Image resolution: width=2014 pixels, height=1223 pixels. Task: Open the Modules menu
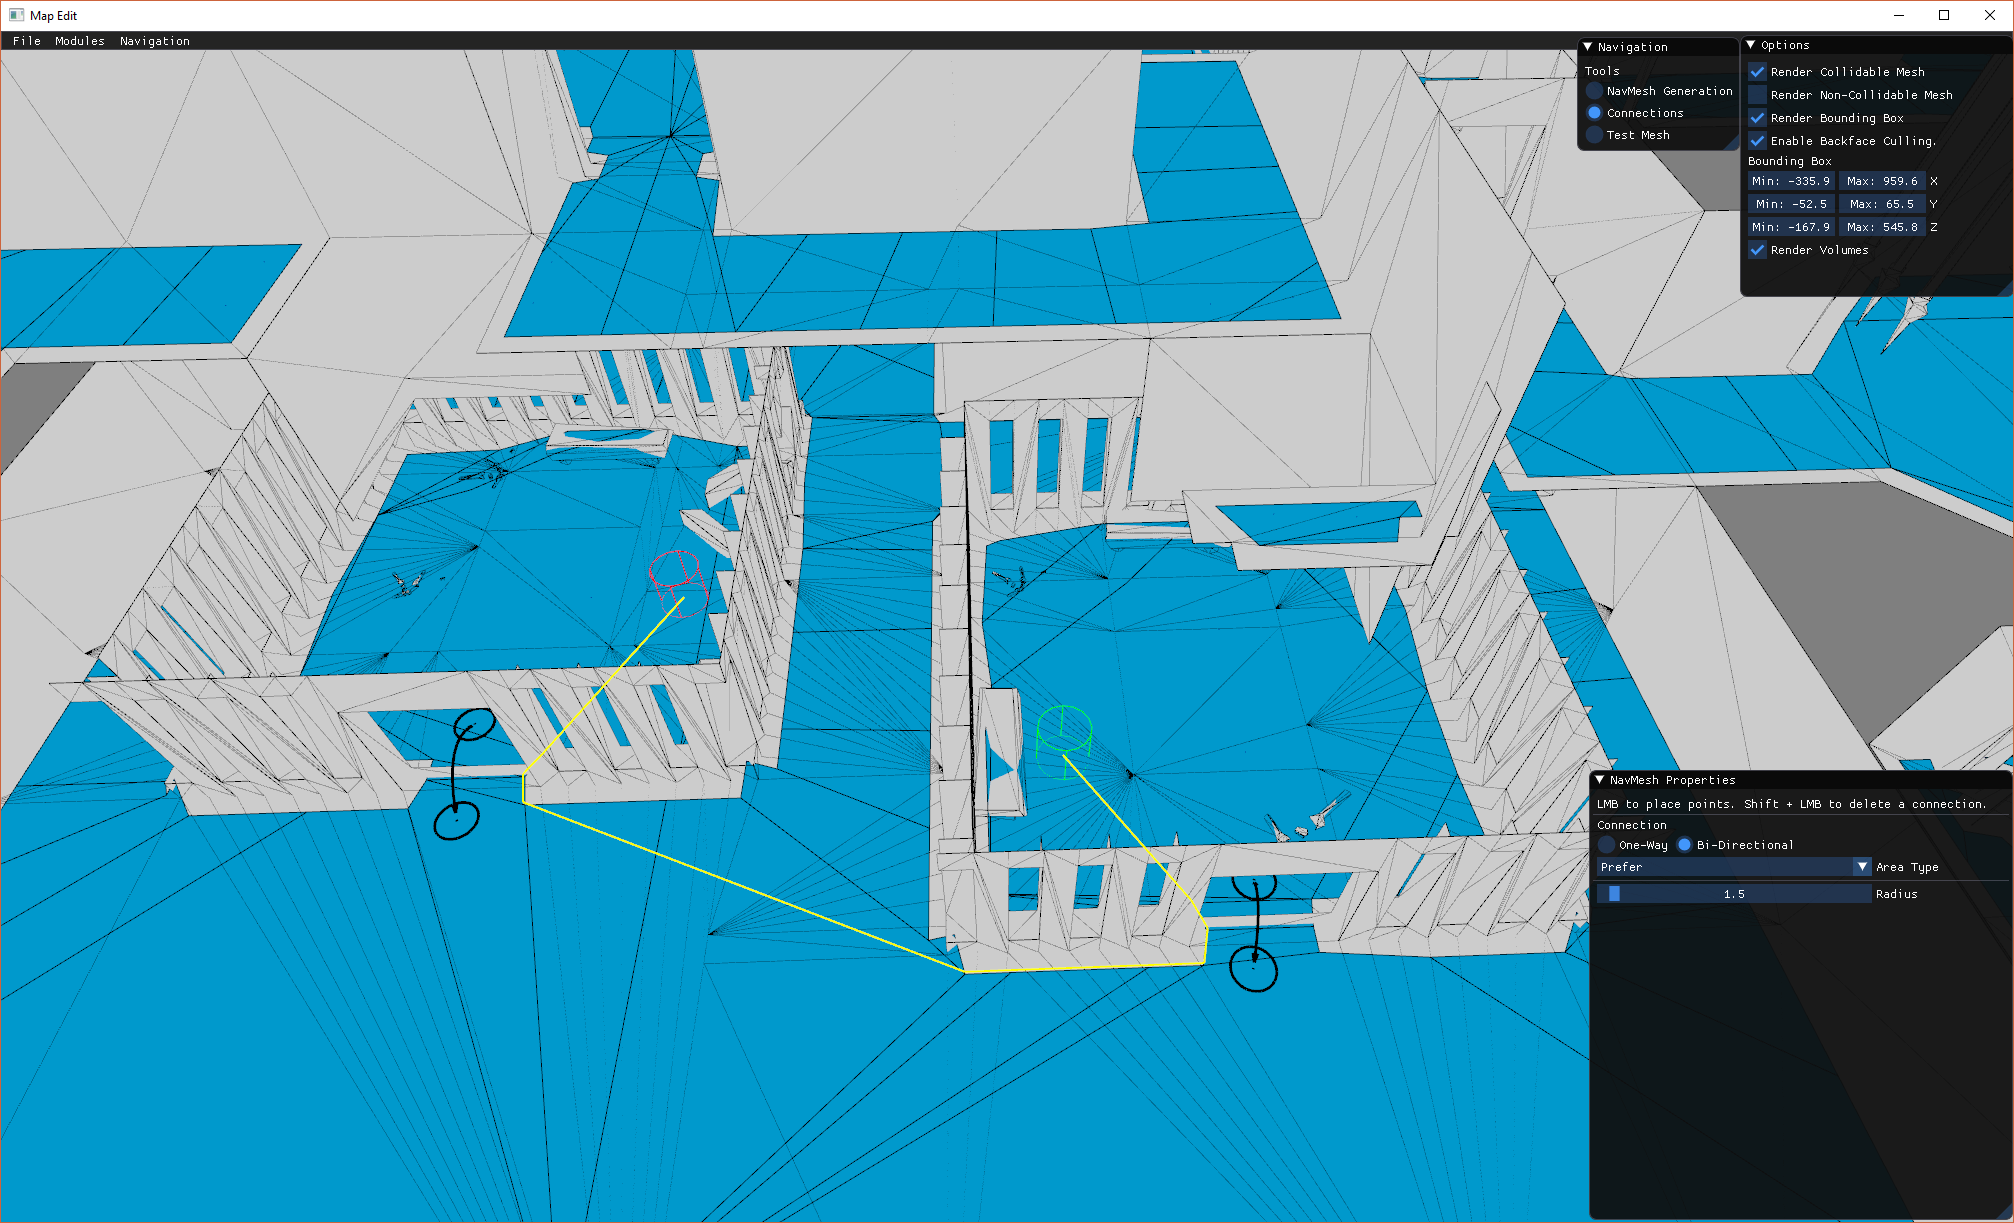80,41
